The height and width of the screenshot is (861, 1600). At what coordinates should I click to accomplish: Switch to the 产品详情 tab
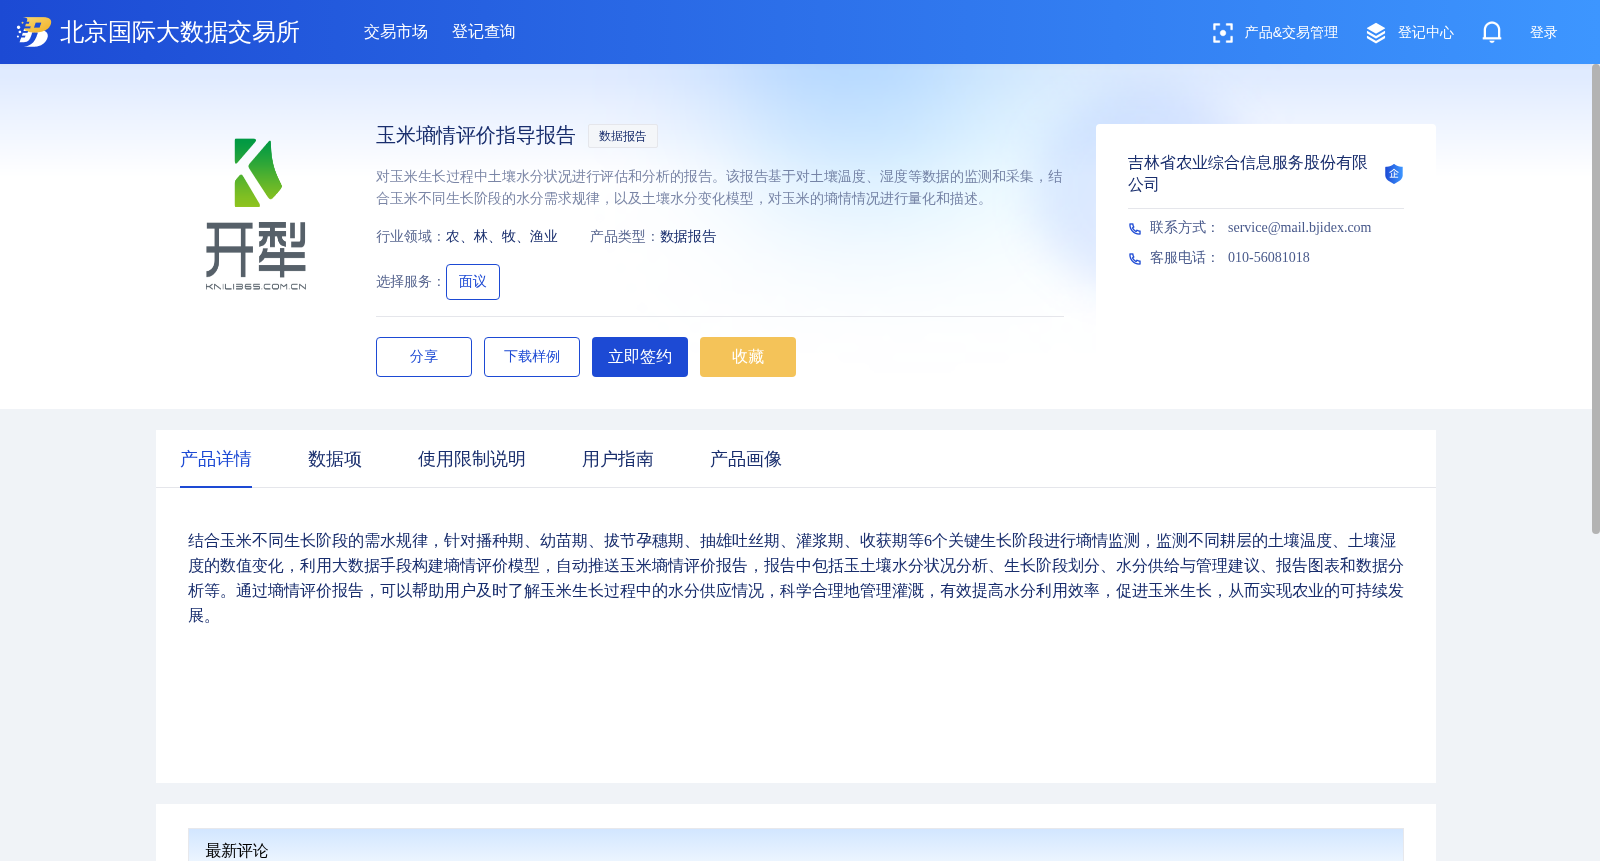[216, 459]
